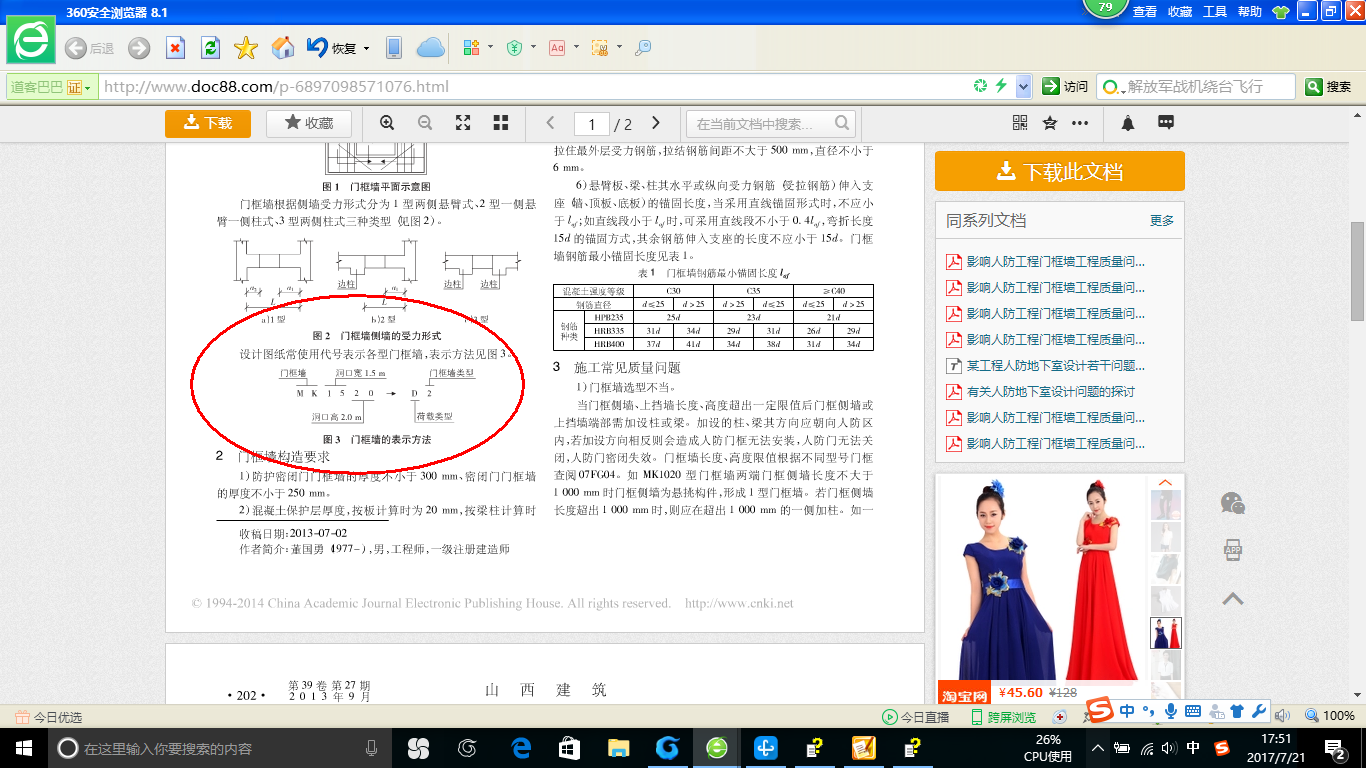The image size is (1366, 768).
Task: Expand the extensions dropdown arrow
Action: click(490, 48)
